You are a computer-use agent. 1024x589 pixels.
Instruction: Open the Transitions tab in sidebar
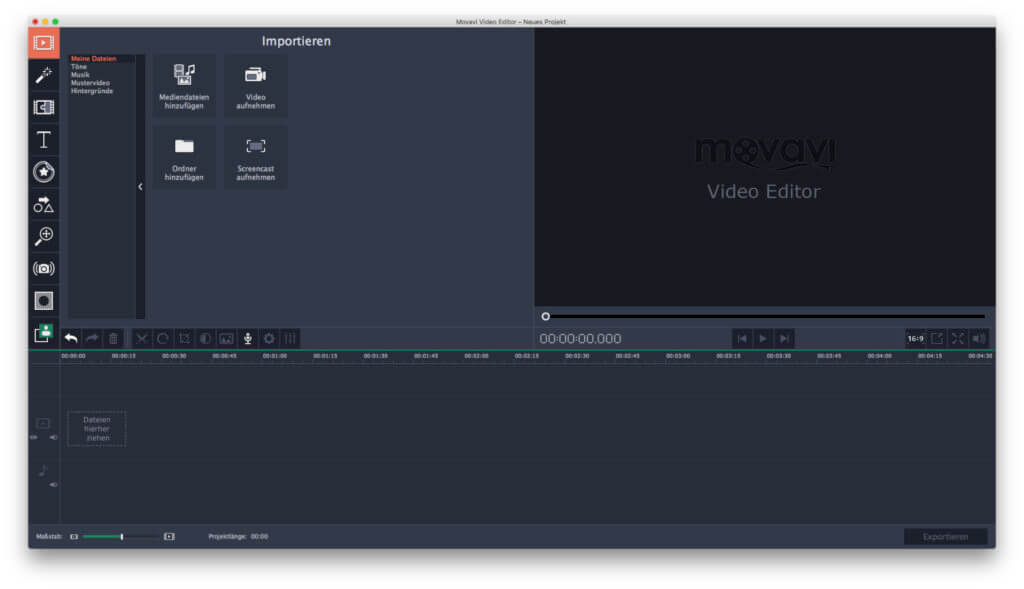point(44,108)
